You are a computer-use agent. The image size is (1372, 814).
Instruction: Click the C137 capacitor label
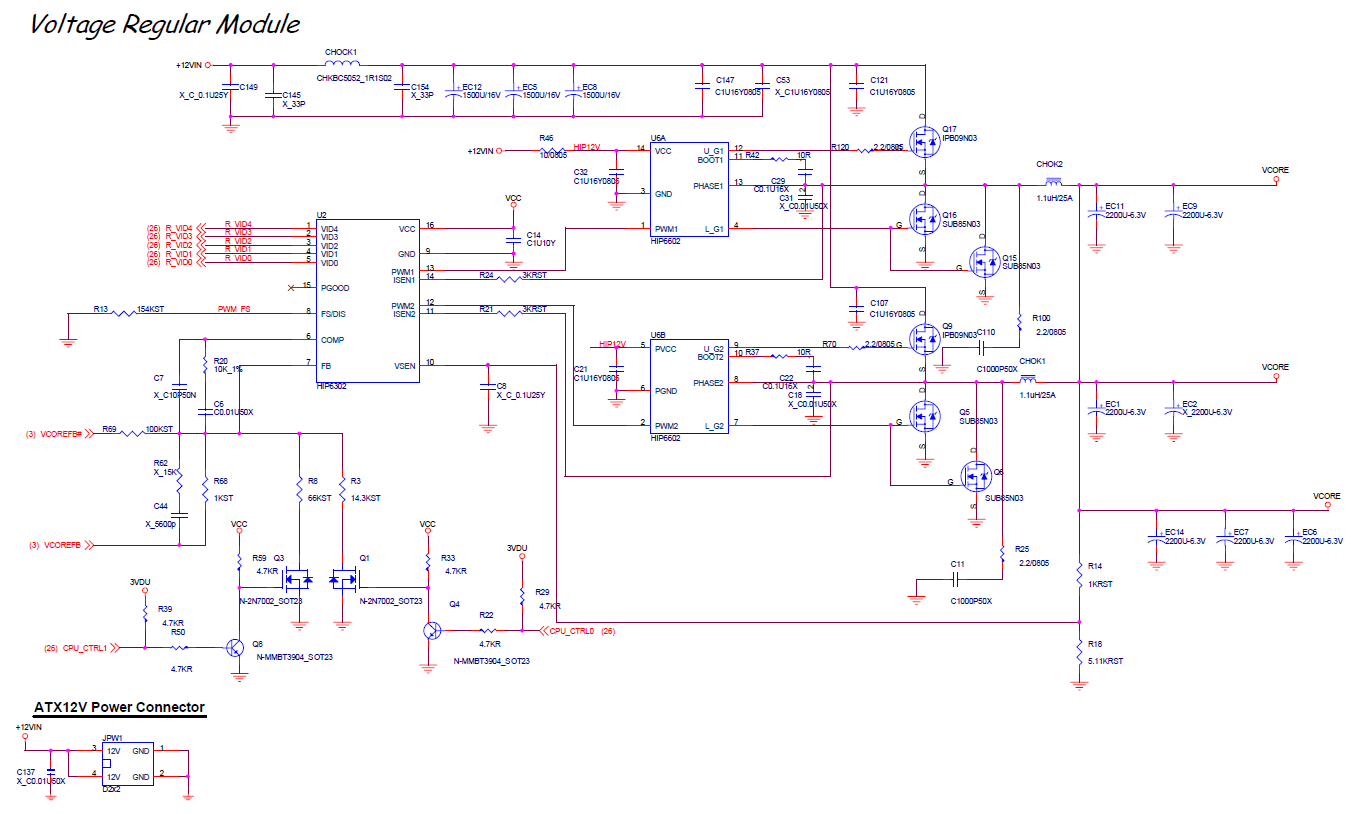(40, 776)
